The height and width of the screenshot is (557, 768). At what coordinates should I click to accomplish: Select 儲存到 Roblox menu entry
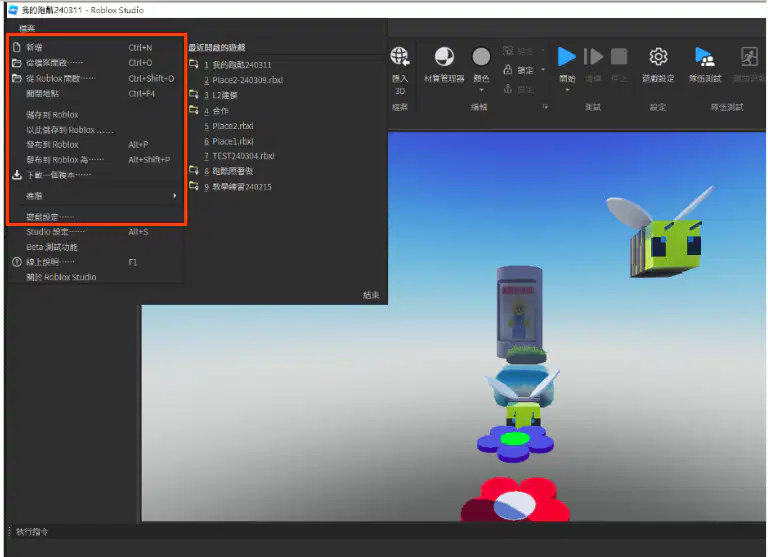coord(96,115)
